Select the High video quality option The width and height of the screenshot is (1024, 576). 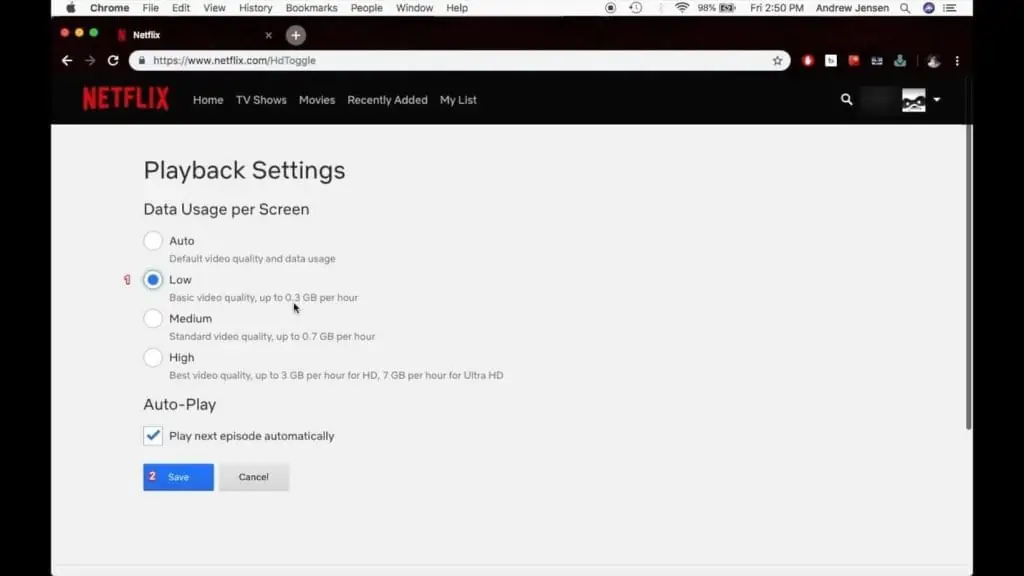pyautogui.click(x=153, y=357)
